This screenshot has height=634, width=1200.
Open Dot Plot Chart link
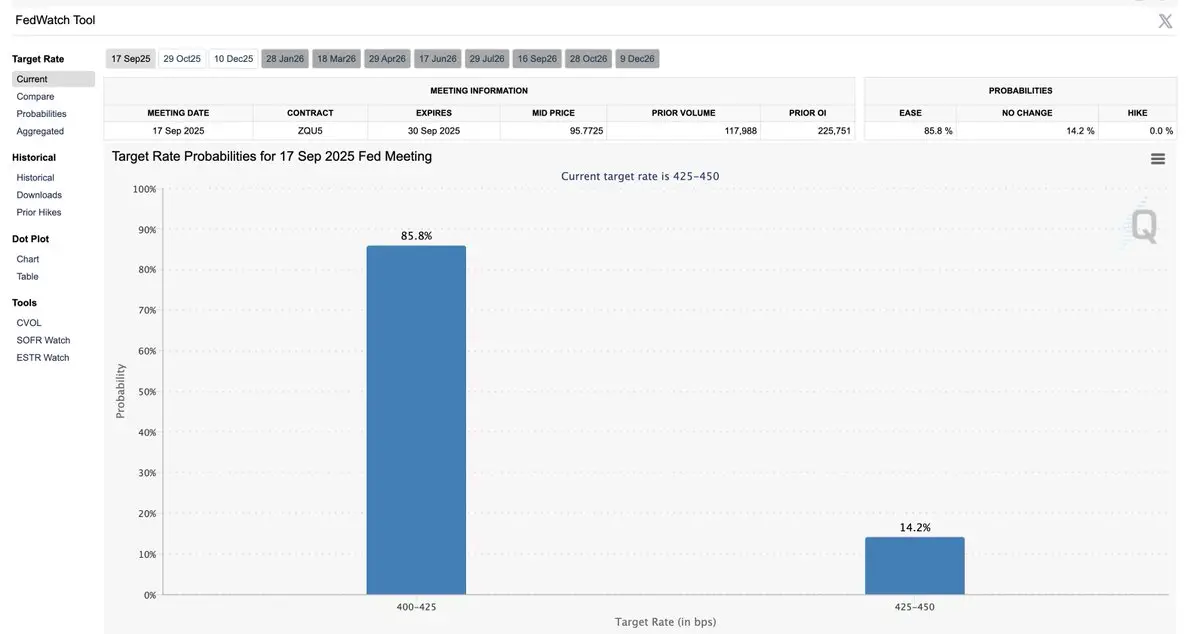coord(28,259)
